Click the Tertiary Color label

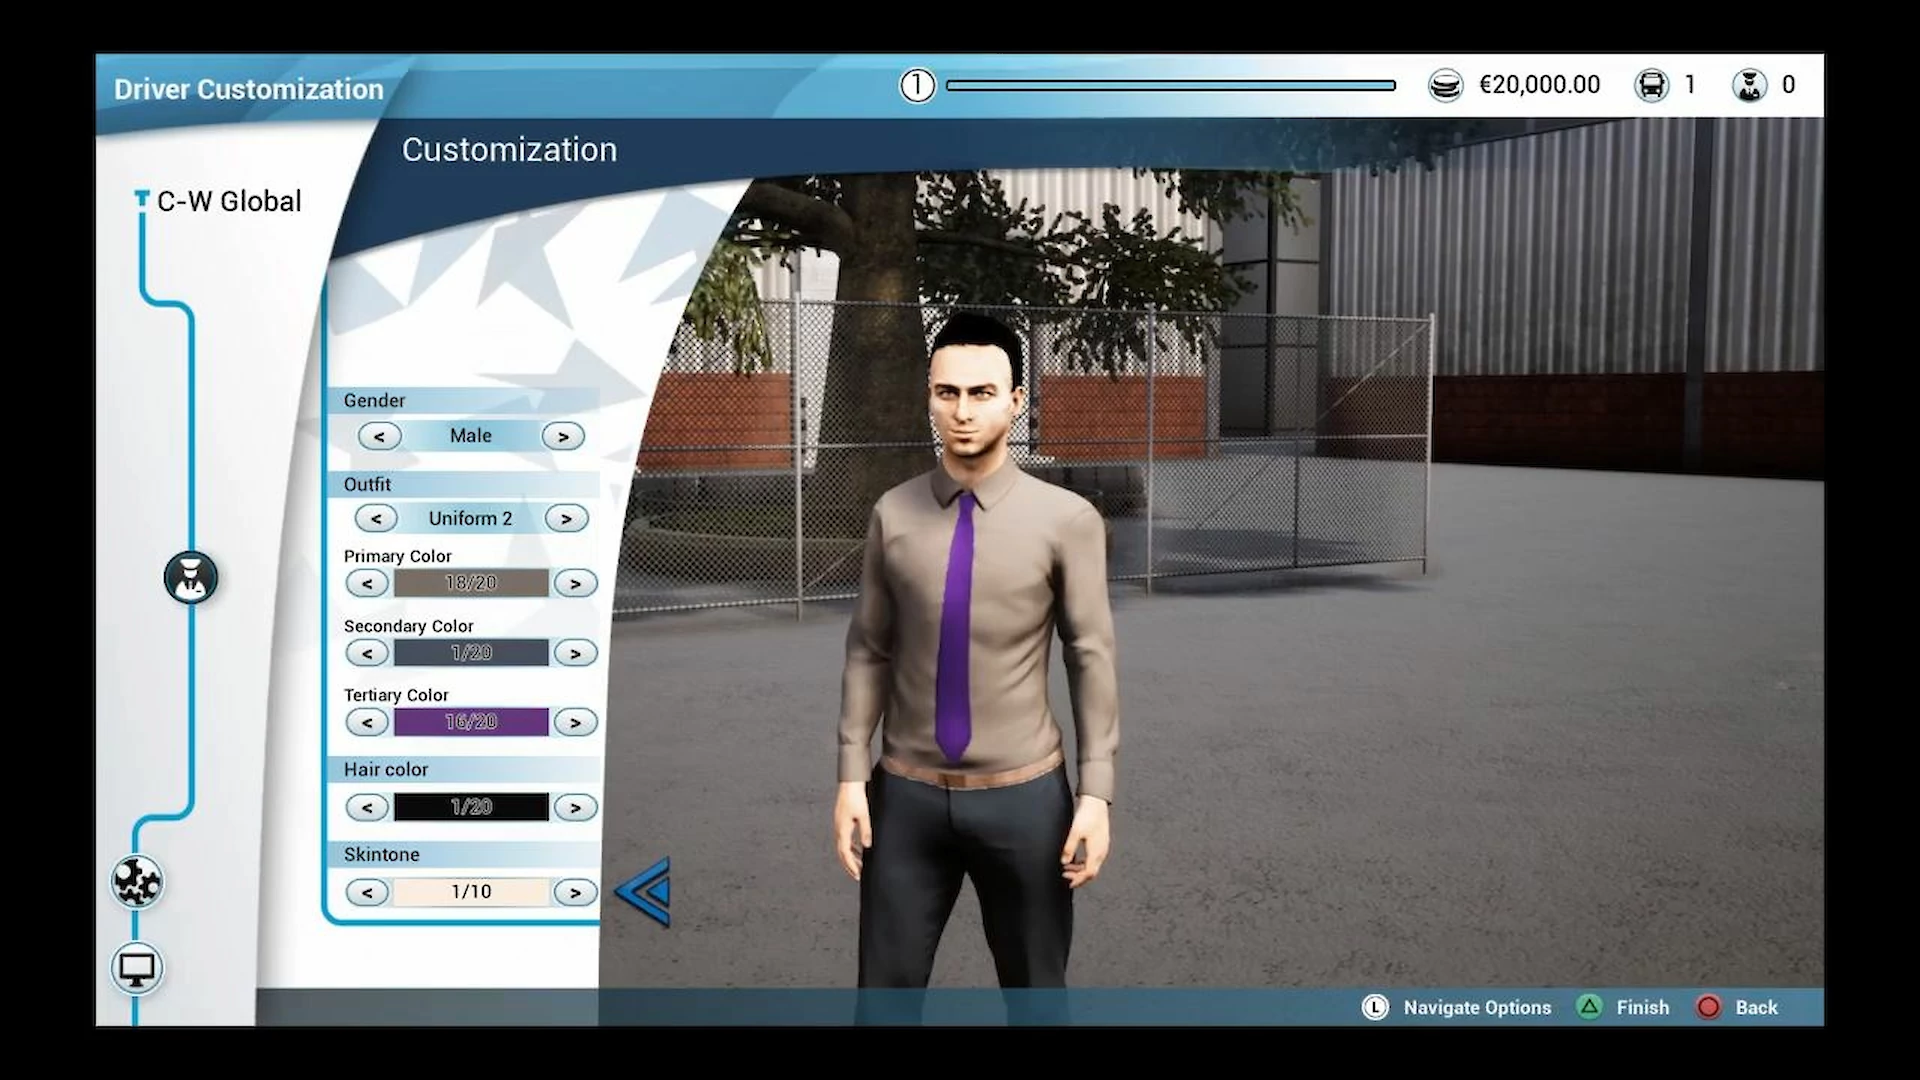pos(396,695)
